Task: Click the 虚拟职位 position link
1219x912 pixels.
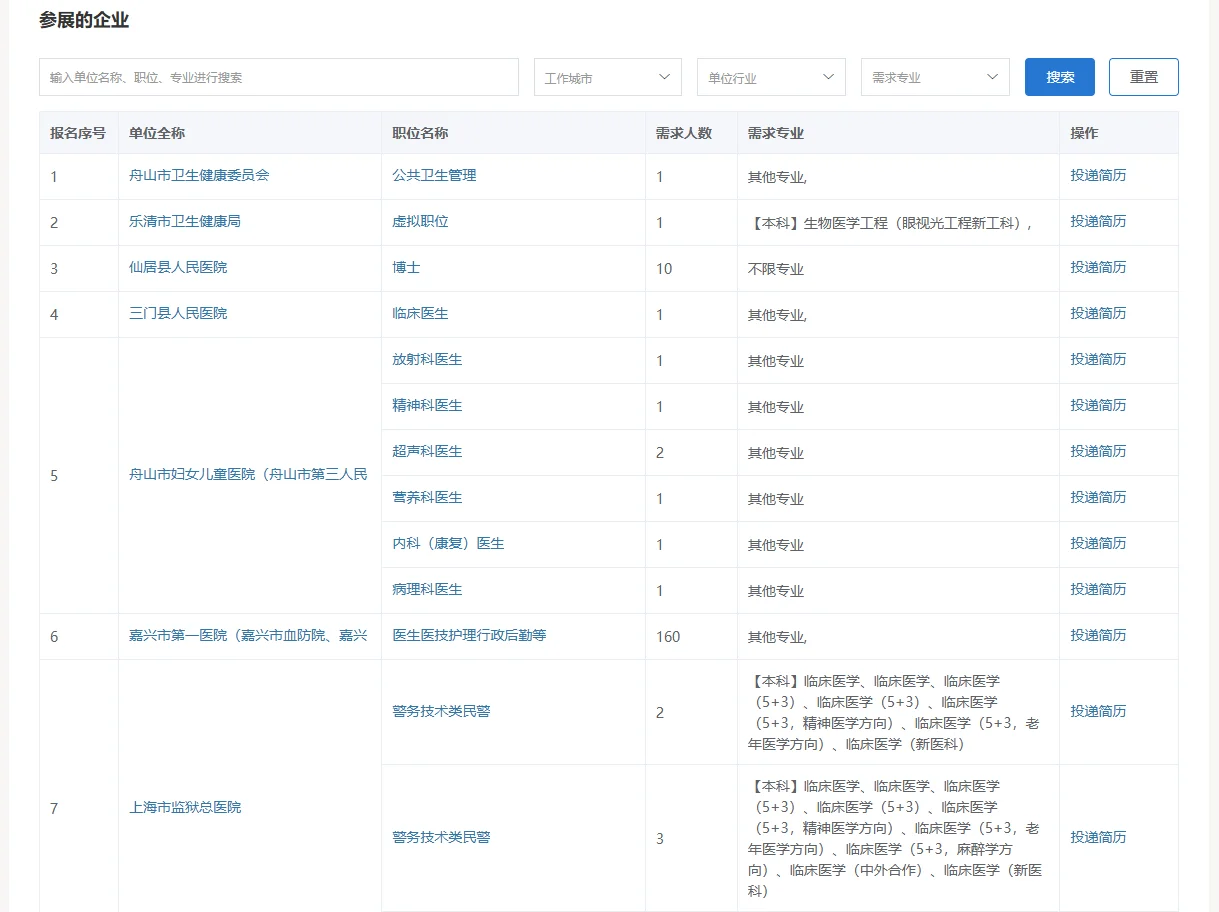Action: click(419, 222)
